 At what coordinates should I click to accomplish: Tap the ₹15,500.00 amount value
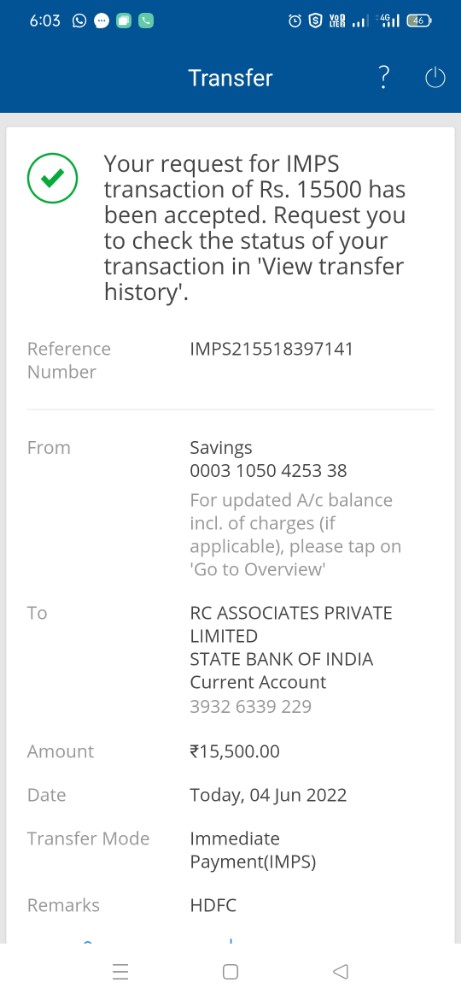235,751
